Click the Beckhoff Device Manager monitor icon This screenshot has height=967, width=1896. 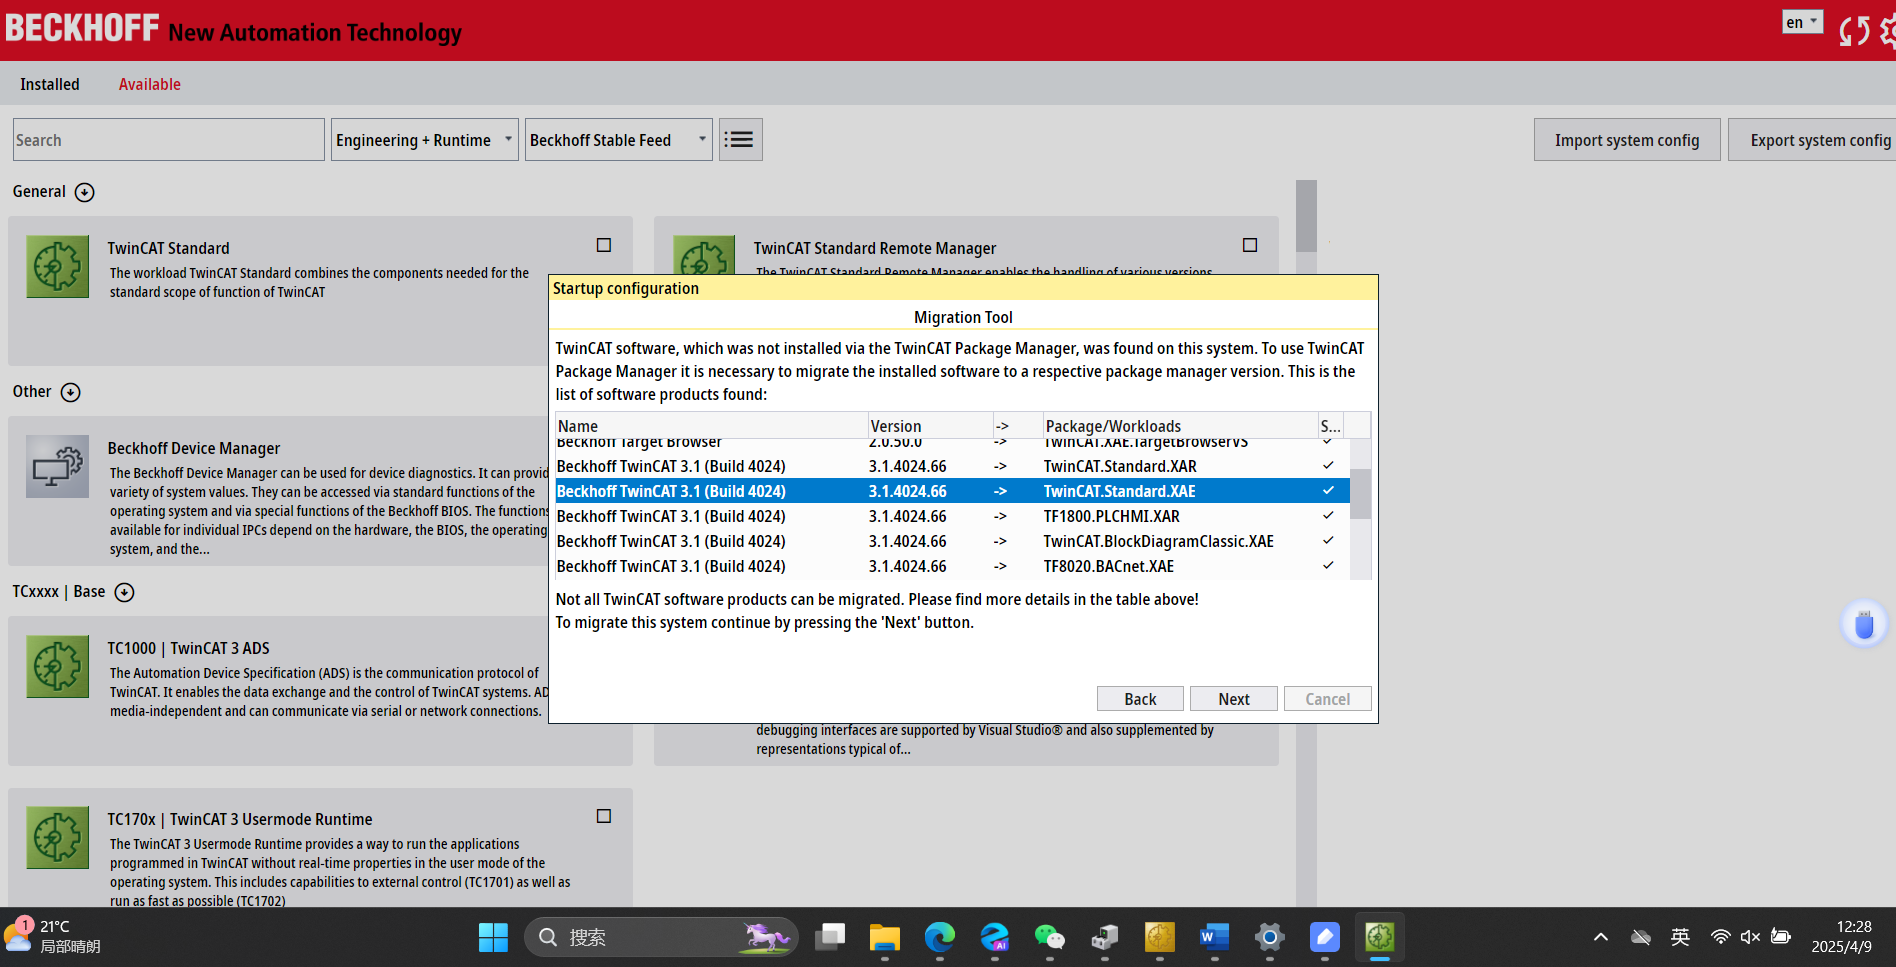[x=57, y=466]
